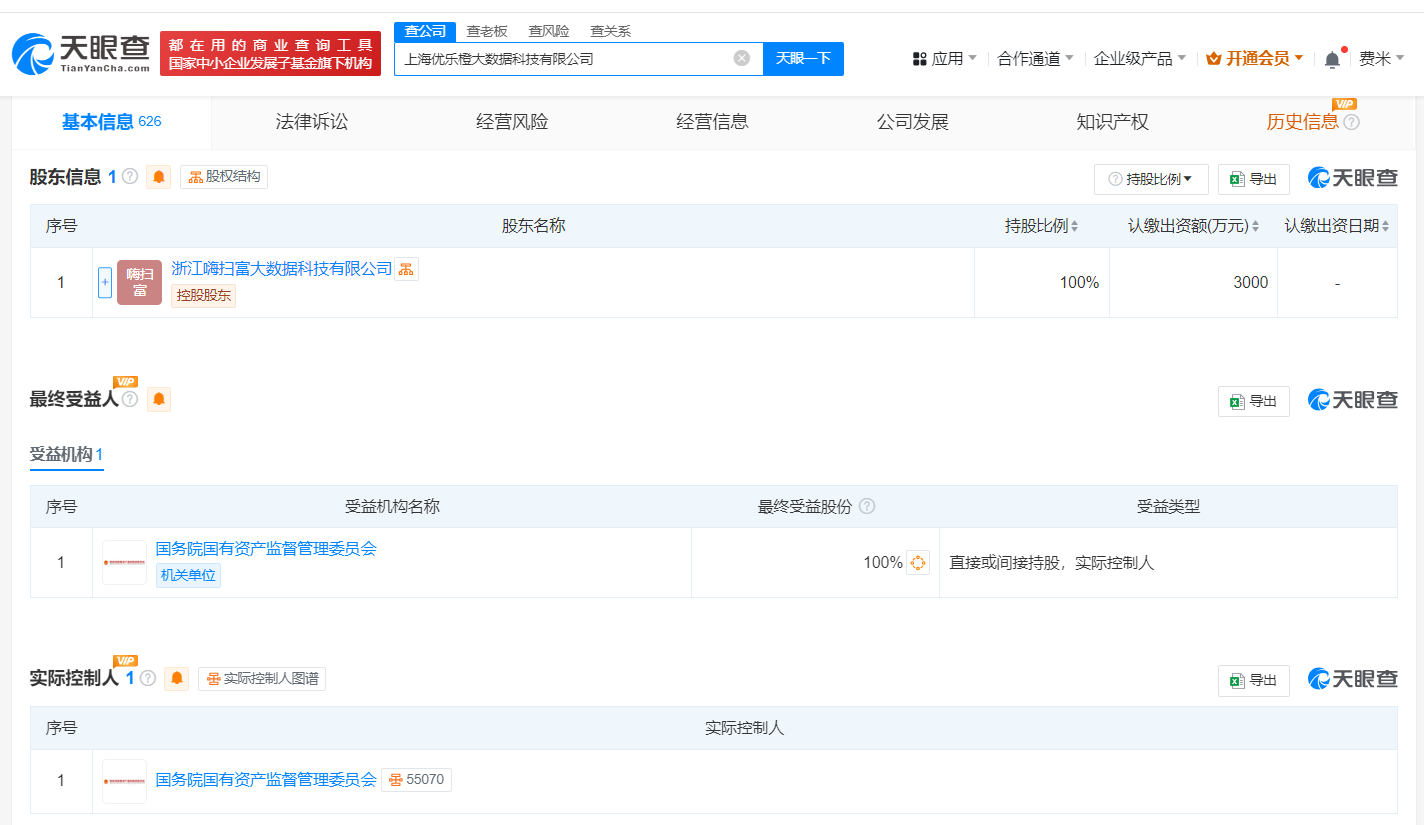Screen dimensions: 1424x825
Task: Click help icon beside 历史信息 tab
Action: [x=1352, y=122]
